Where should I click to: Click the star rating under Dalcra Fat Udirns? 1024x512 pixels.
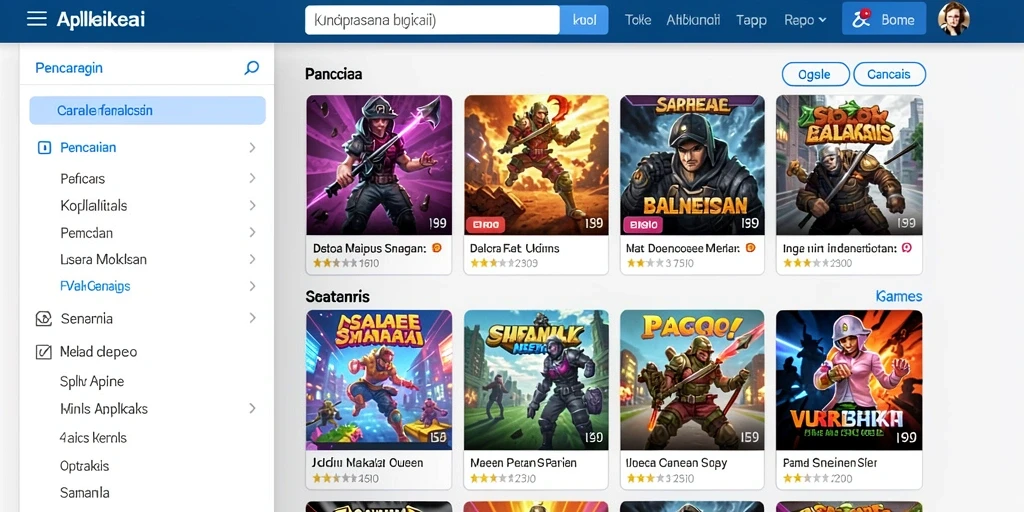click(x=492, y=264)
